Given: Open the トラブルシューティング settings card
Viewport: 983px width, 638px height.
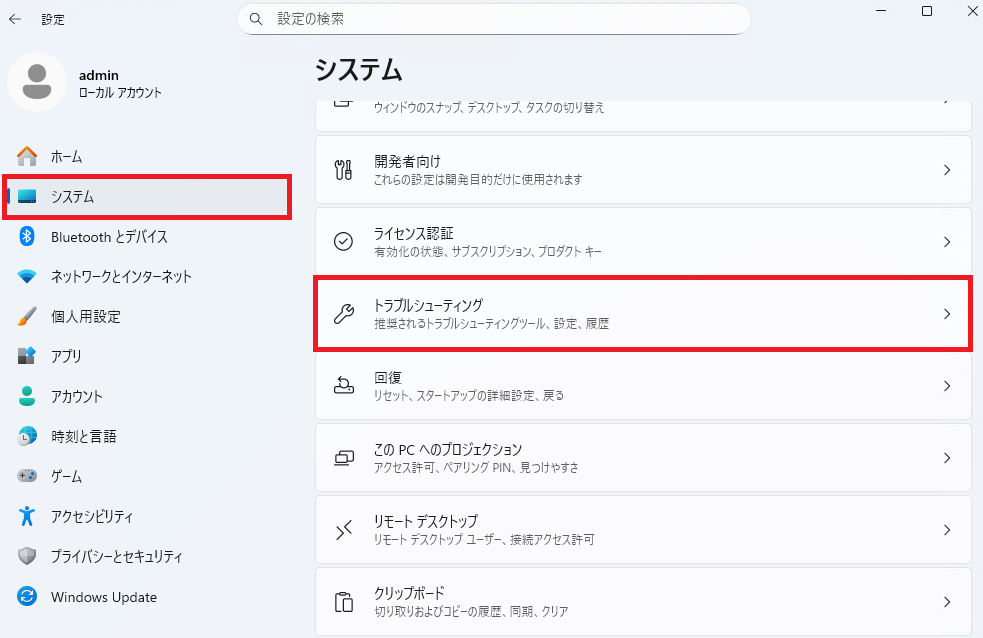Looking at the screenshot, I should point(643,313).
